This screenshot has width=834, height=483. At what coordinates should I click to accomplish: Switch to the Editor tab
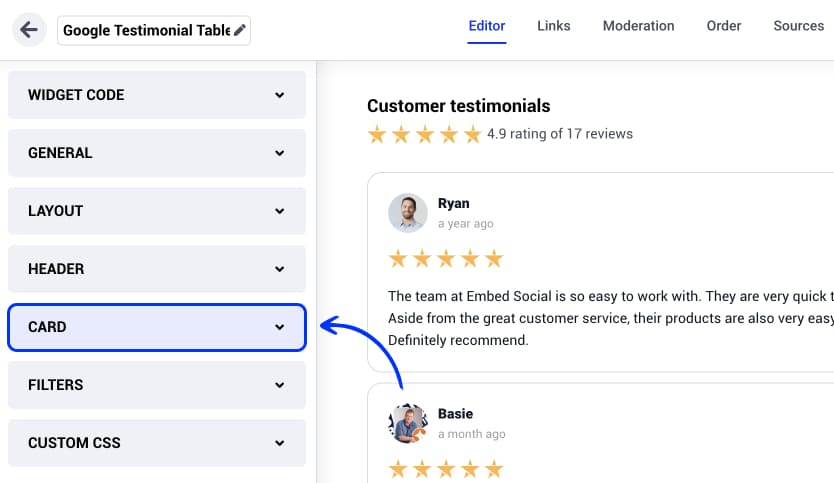point(487,26)
